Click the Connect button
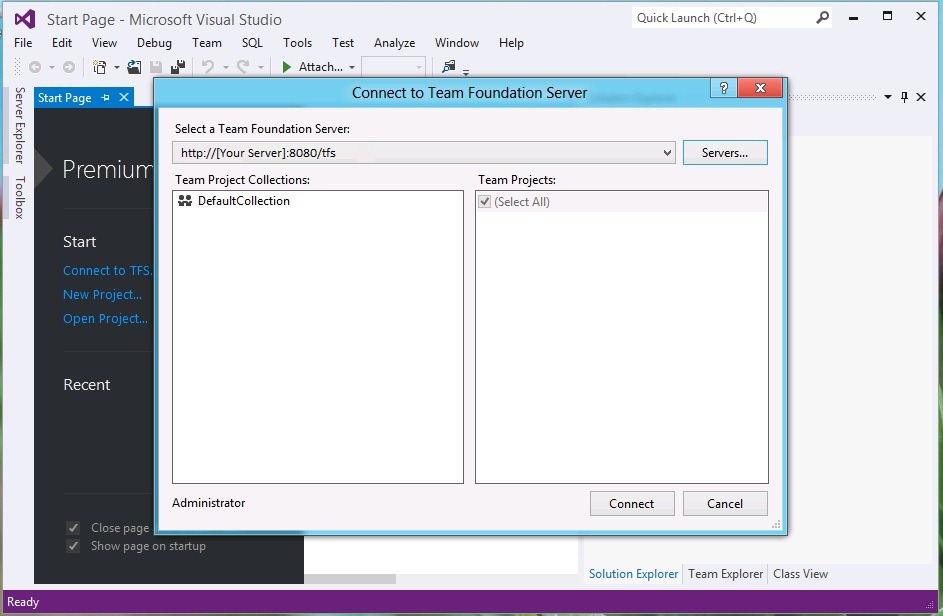Screen dimensions: 943x616 (x=632, y=504)
